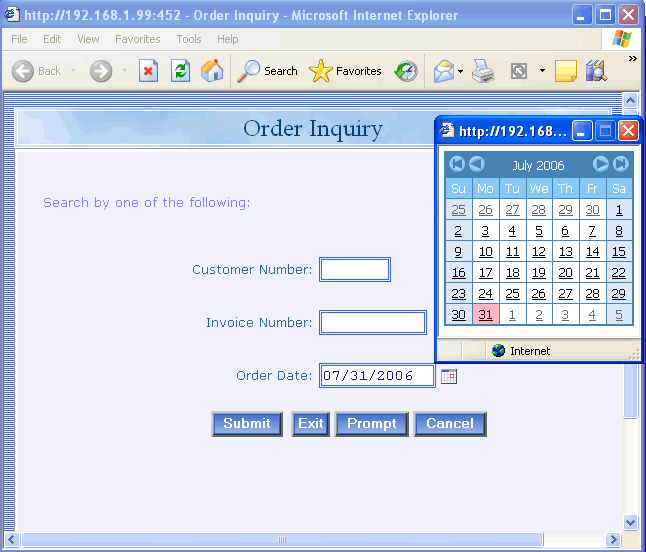Click the Print printer icon
Image resolution: width=646 pixels, height=552 pixels.
pos(483,71)
